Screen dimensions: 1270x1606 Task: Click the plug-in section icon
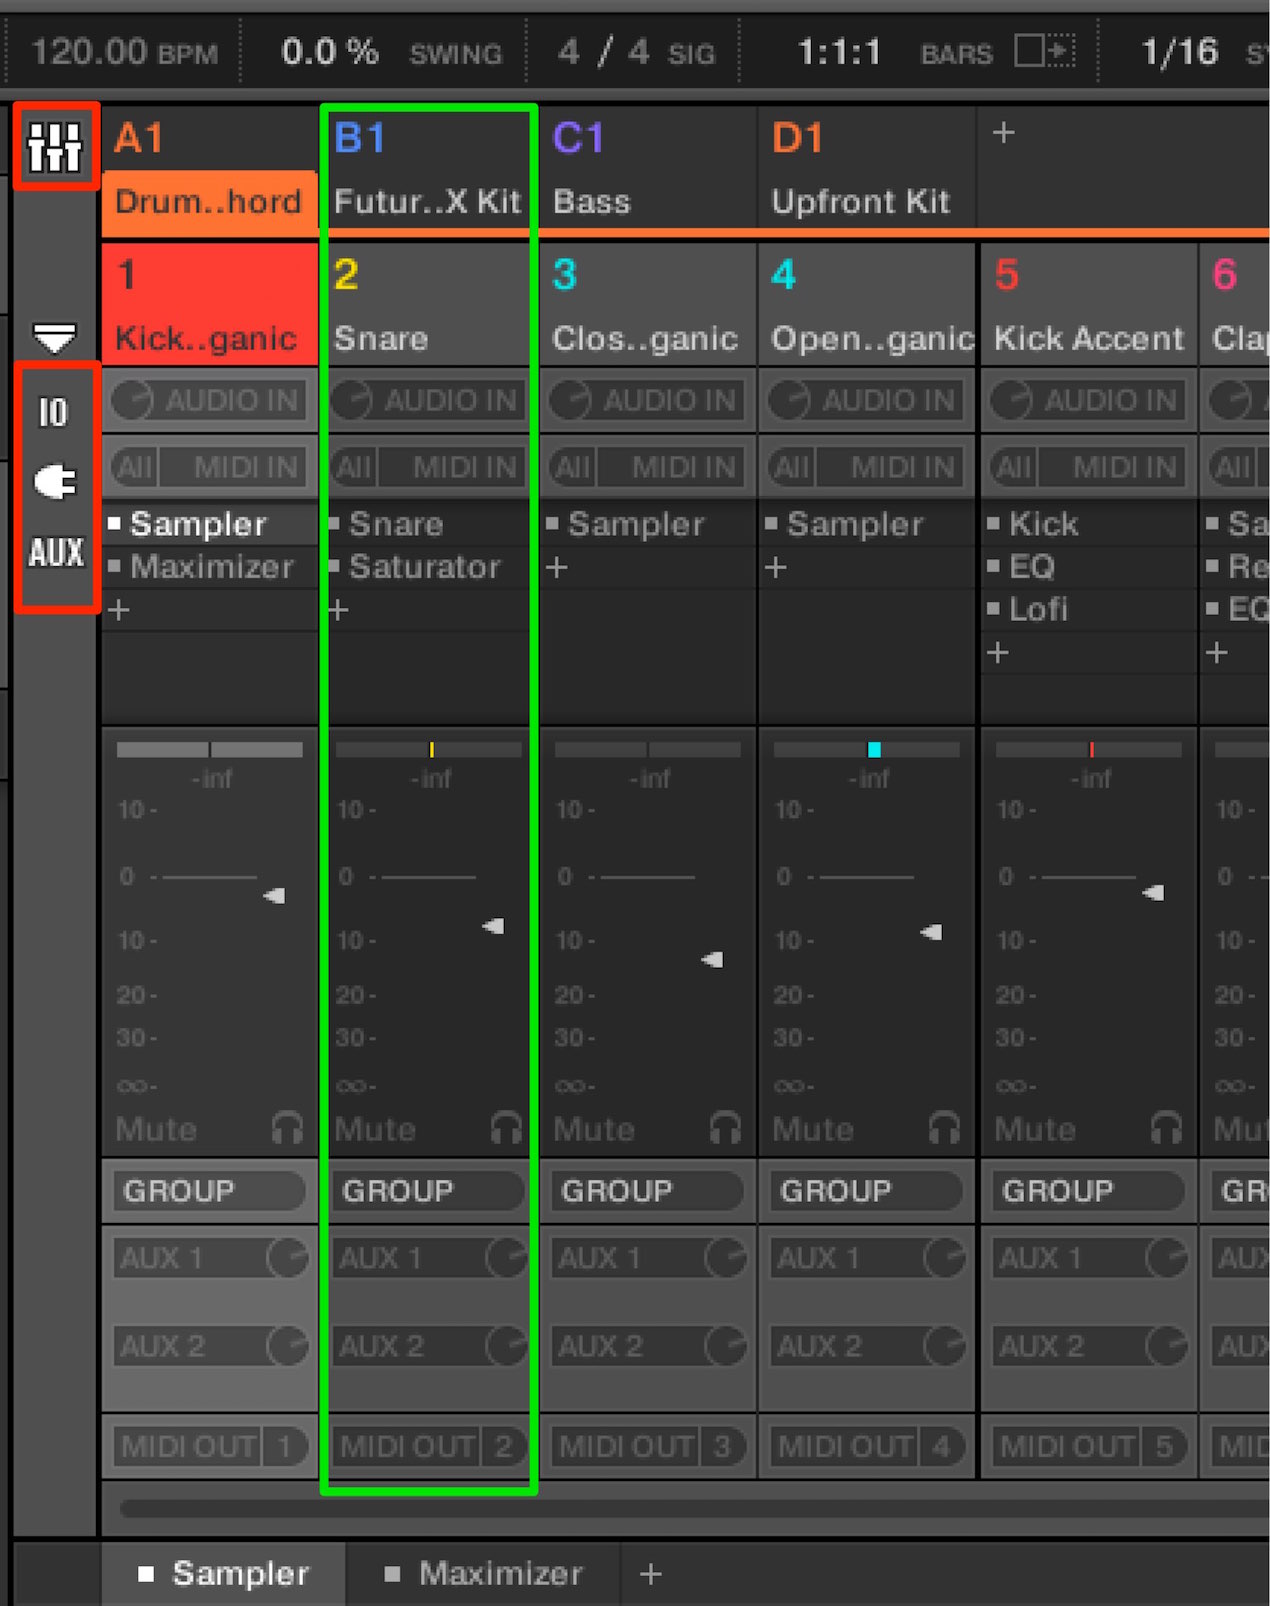[55, 482]
